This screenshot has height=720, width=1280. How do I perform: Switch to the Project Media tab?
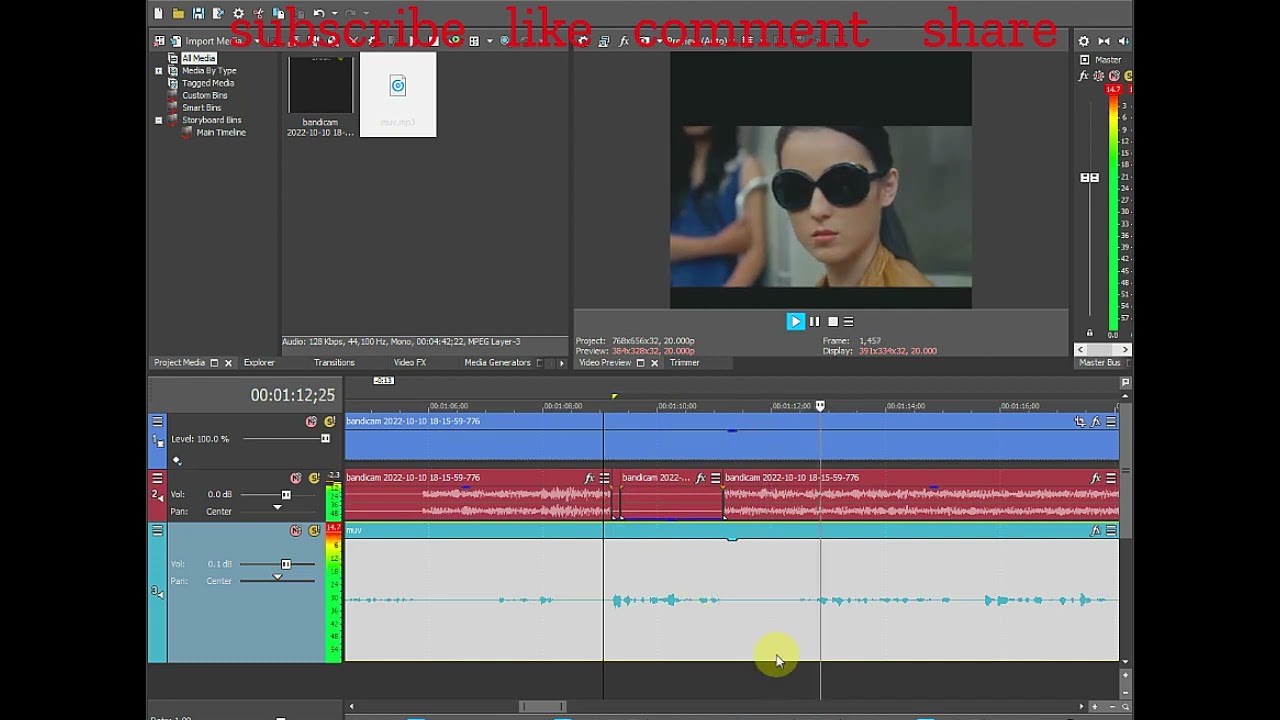point(179,363)
